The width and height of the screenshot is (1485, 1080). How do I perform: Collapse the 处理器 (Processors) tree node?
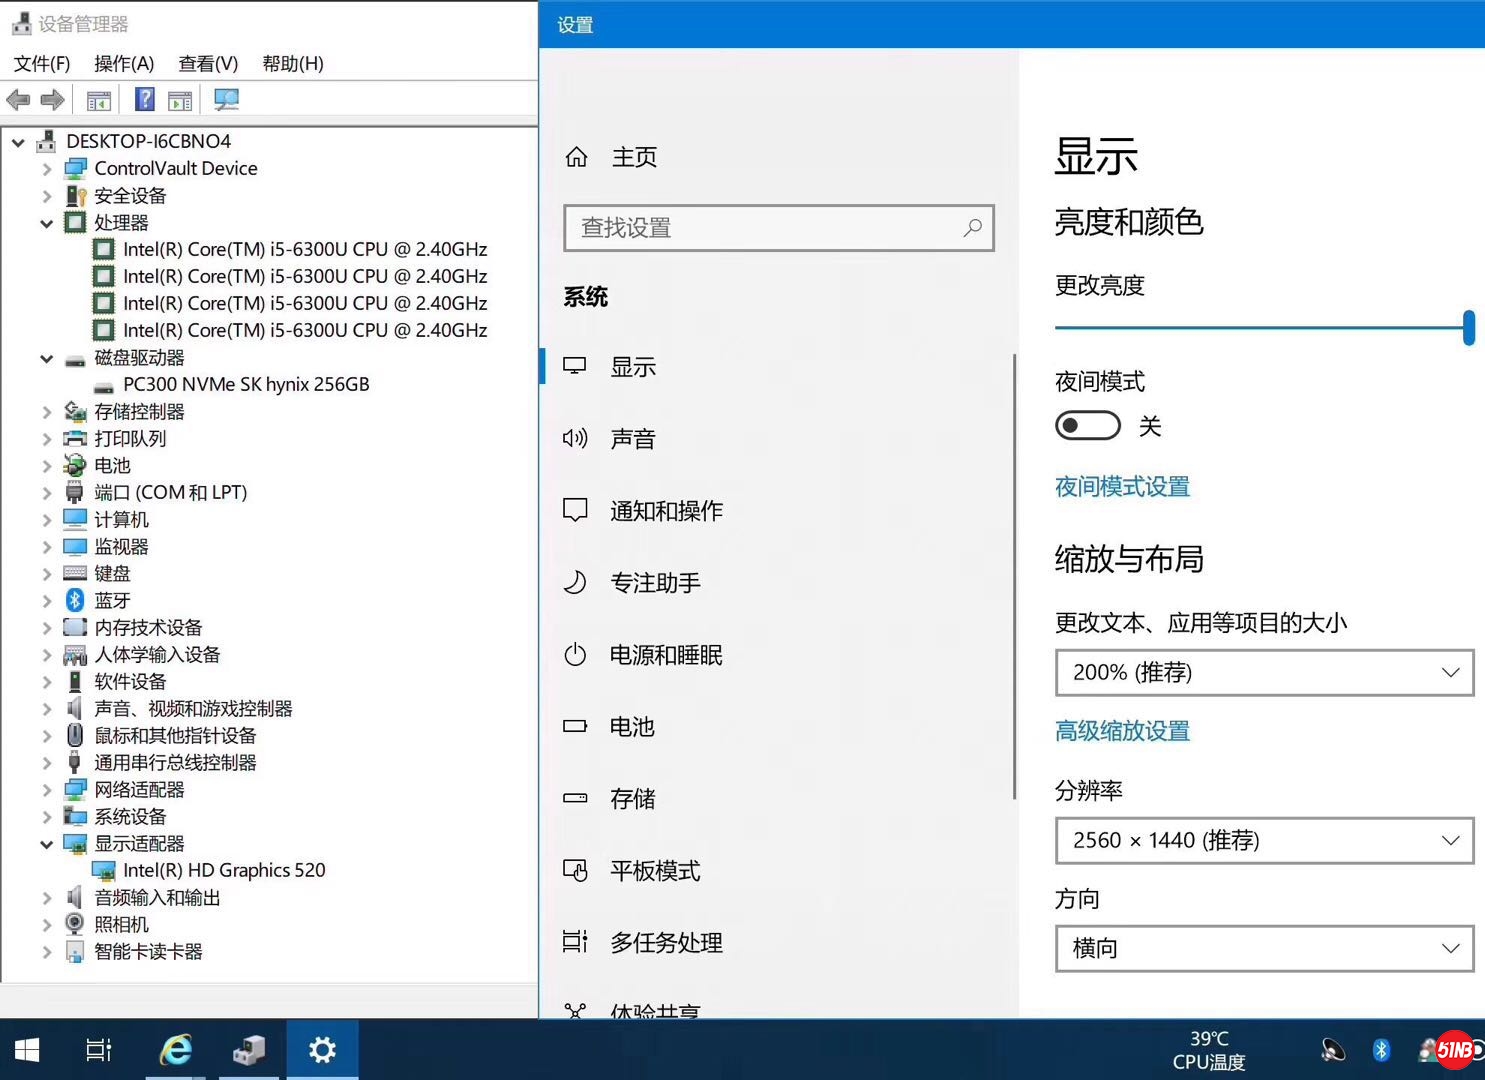tap(46, 223)
